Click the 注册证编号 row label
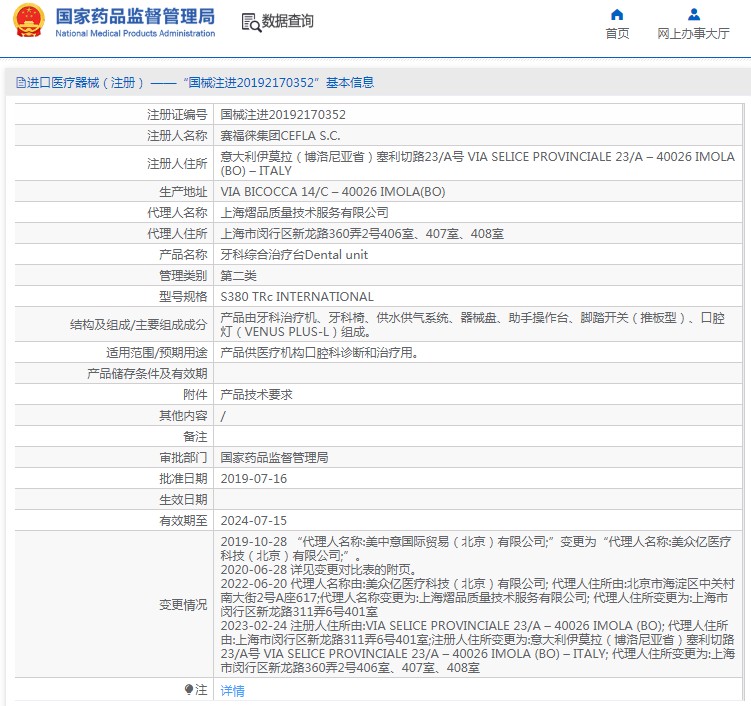 [177, 114]
